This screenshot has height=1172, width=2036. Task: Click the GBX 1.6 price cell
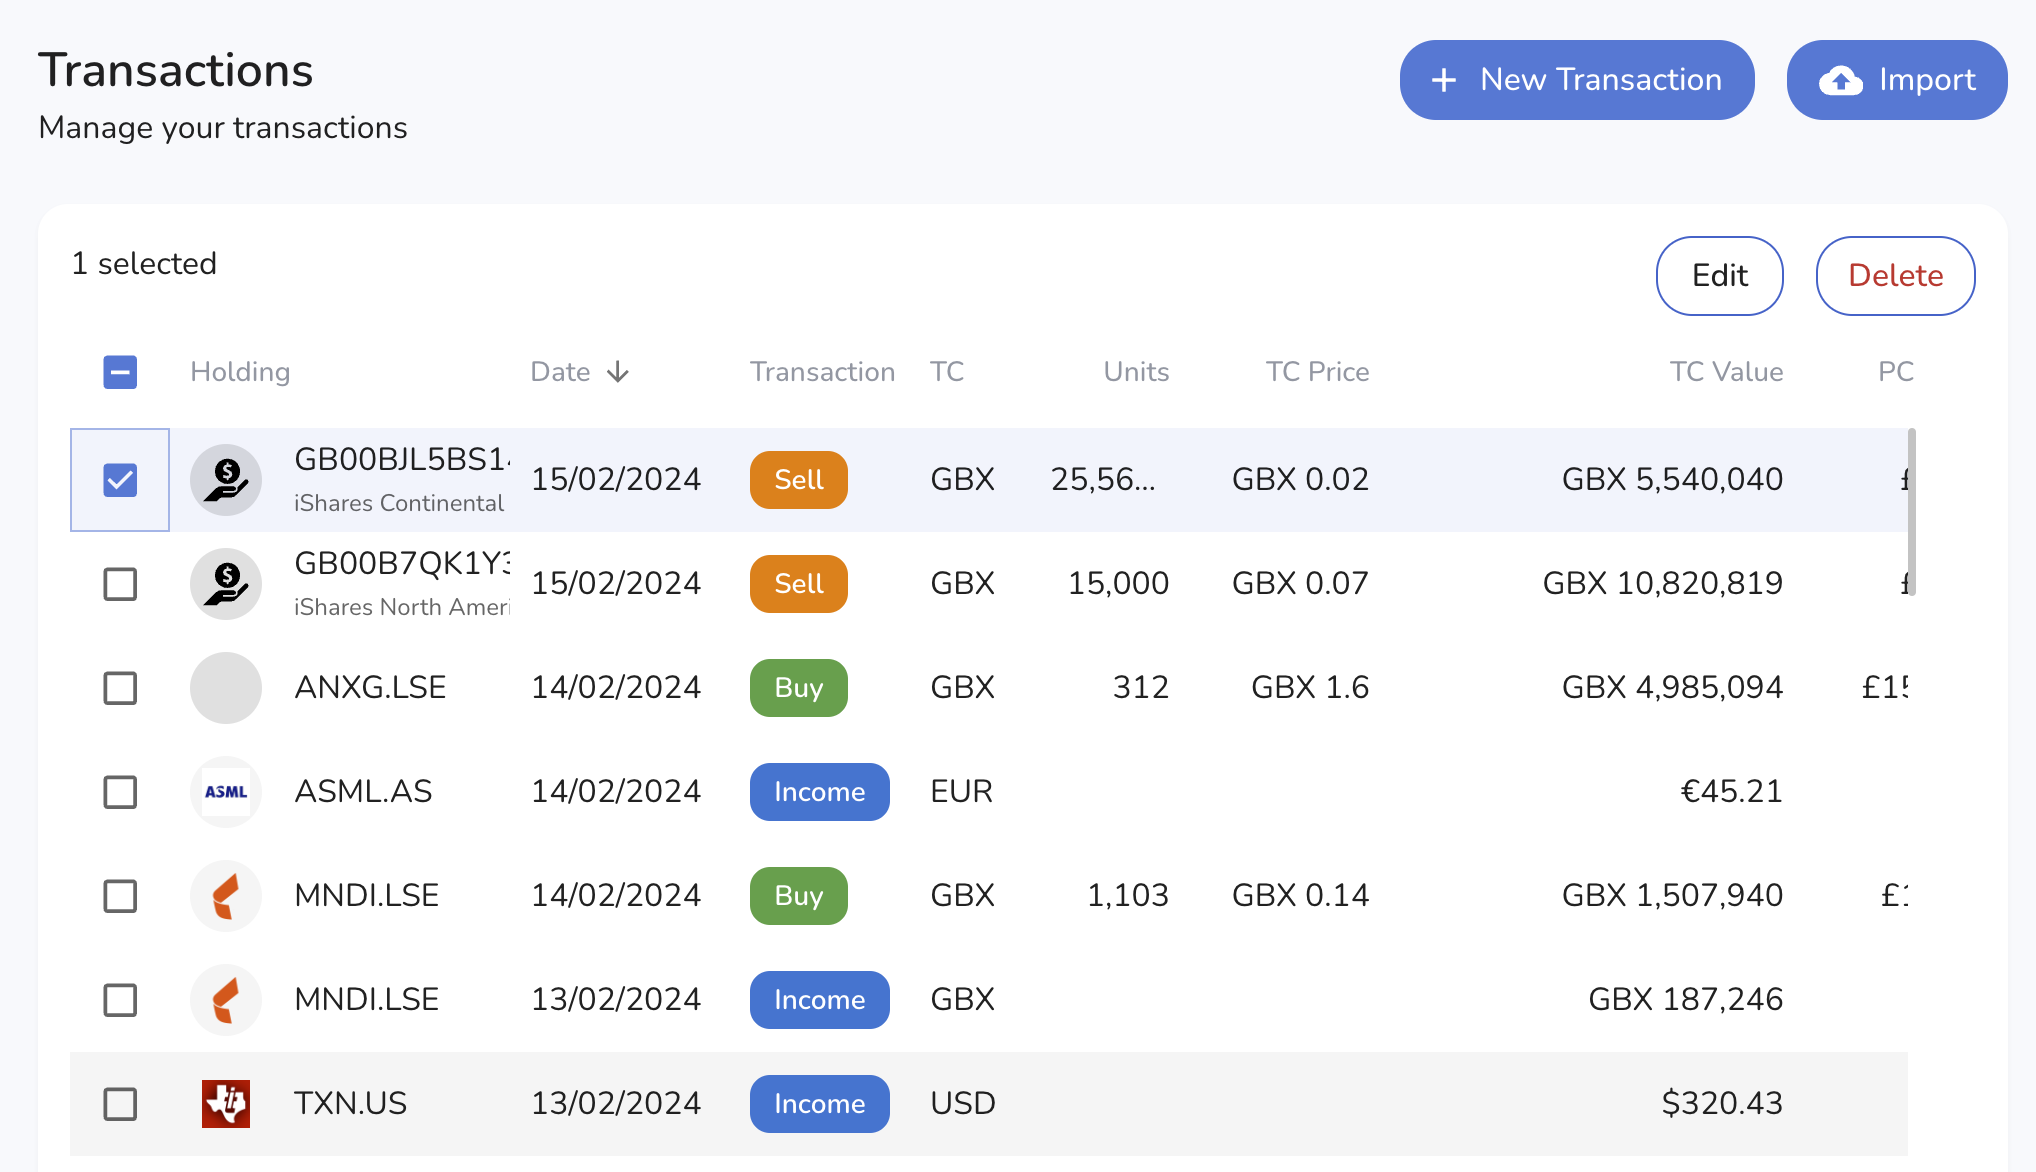(x=1310, y=688)
